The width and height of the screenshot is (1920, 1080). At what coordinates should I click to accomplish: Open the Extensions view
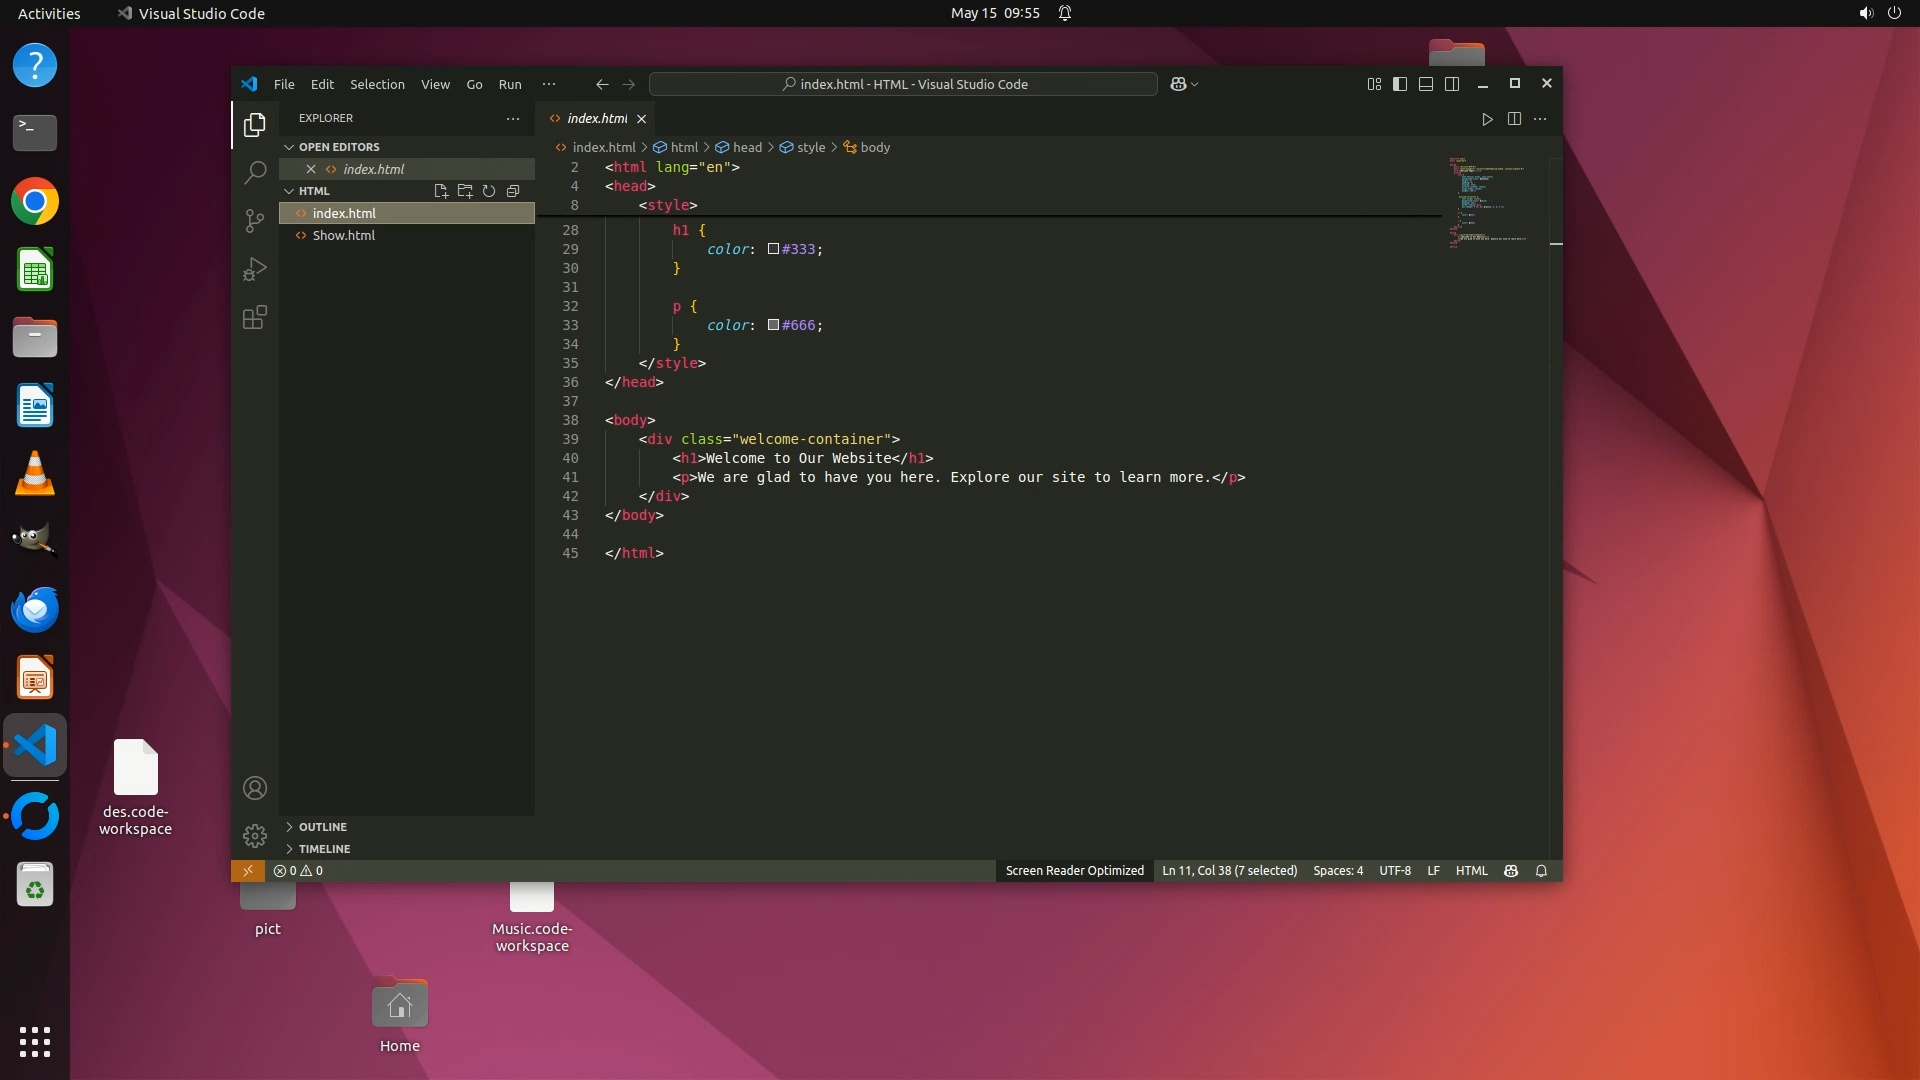point(255,317)
